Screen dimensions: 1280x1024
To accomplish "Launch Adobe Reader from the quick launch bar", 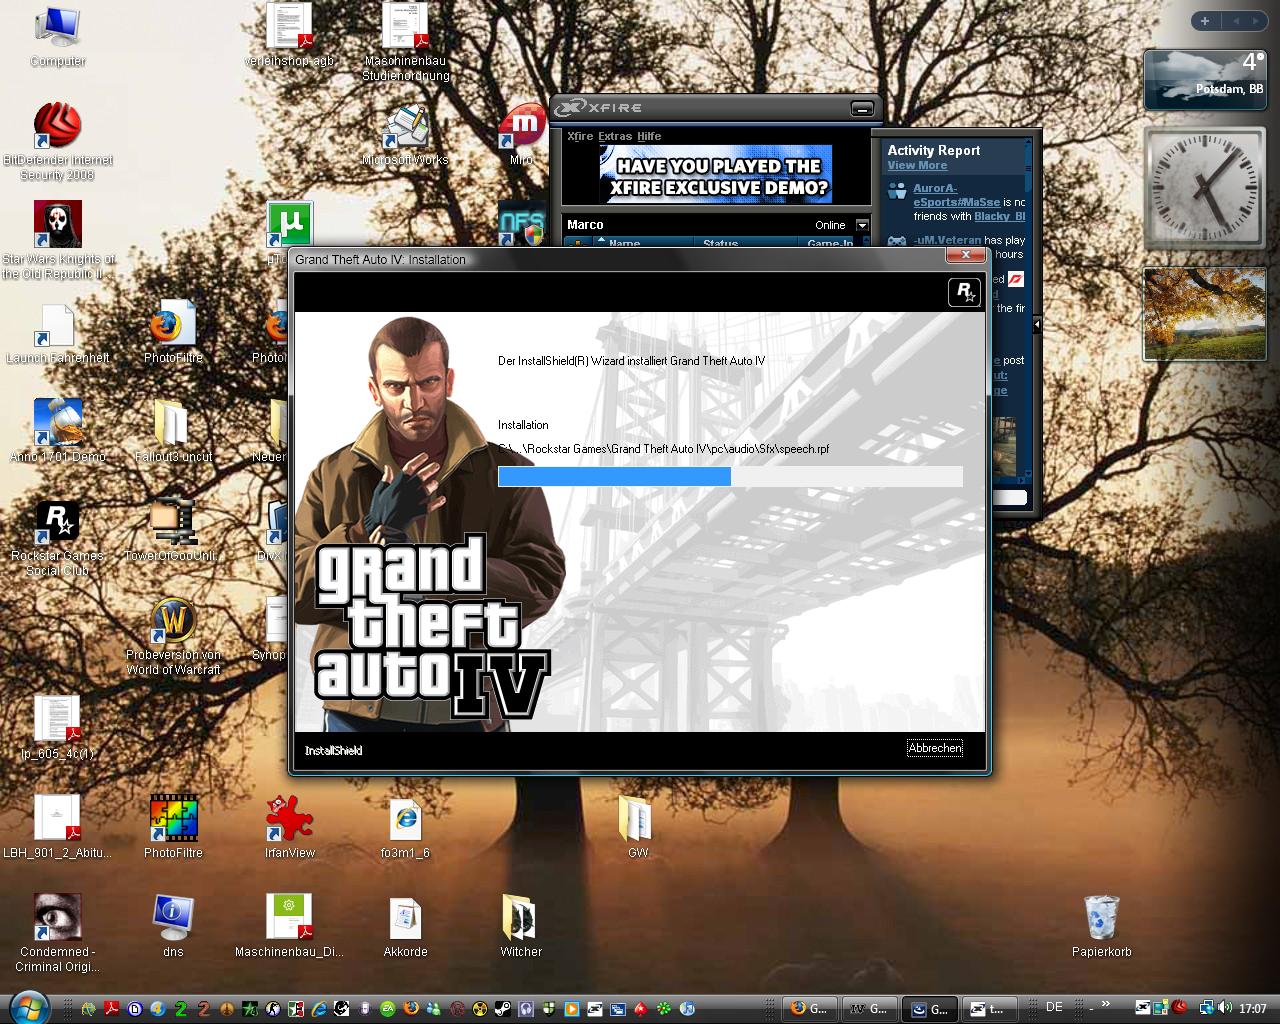I will click(111, 1009).
